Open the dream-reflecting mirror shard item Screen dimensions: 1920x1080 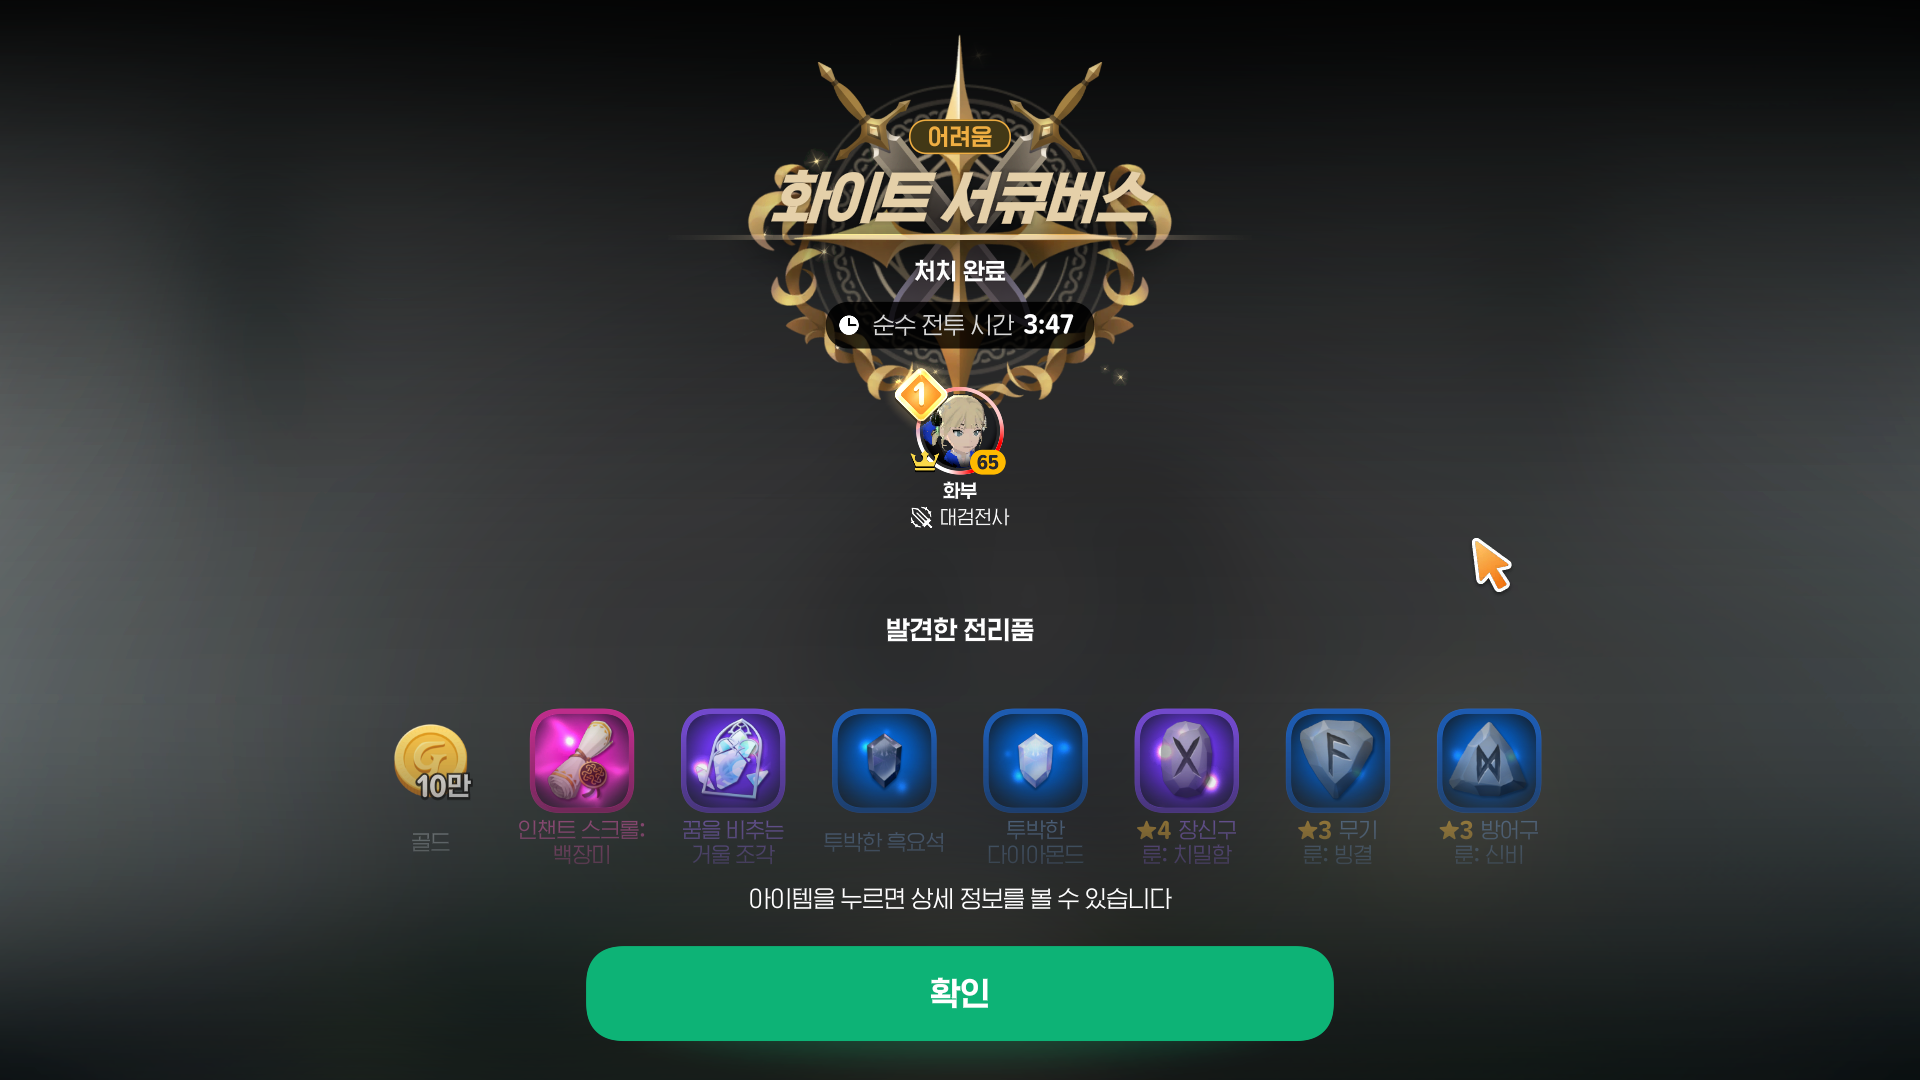[733, 760]
